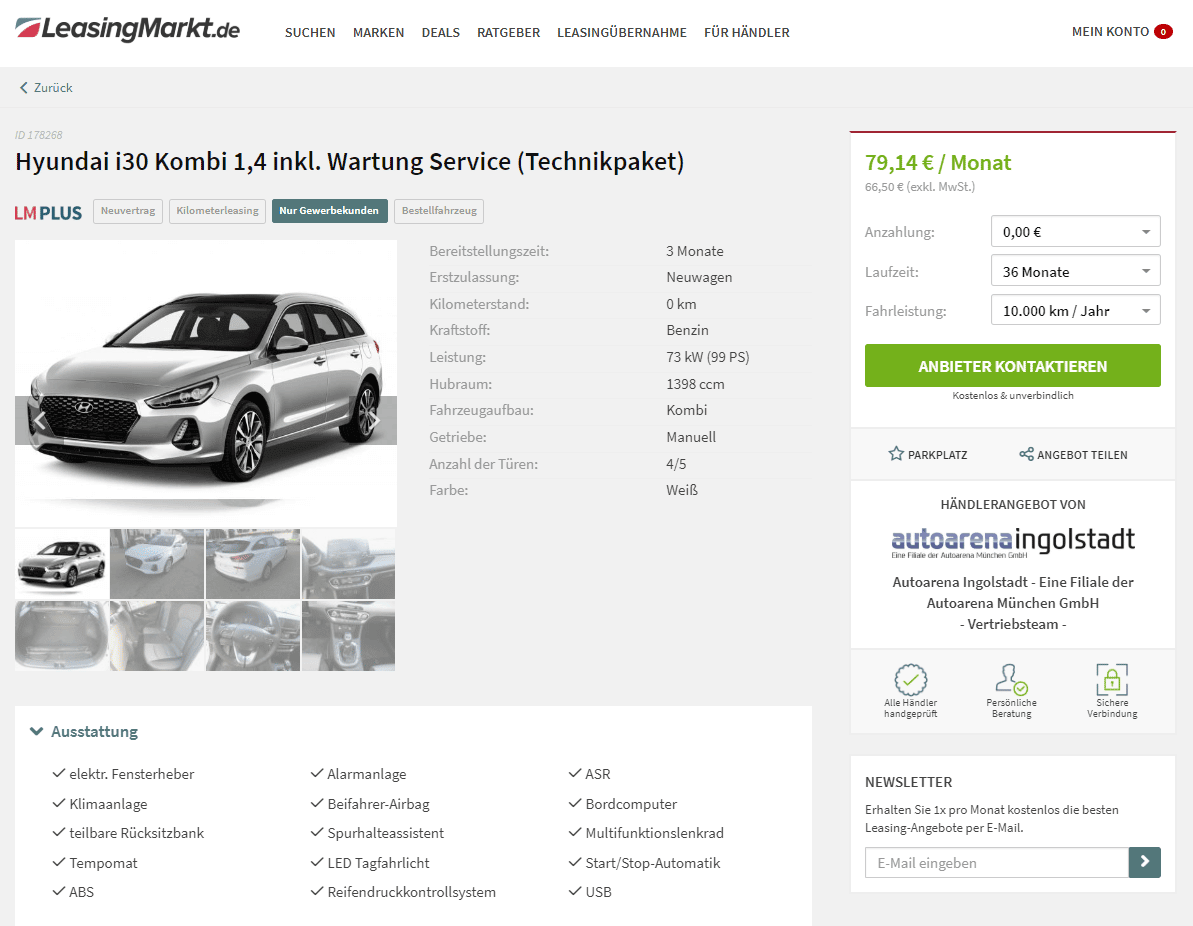Screen dimensions: 1193x926
Task: Click the LM PLUS badge
Action: tap(48, 212)
